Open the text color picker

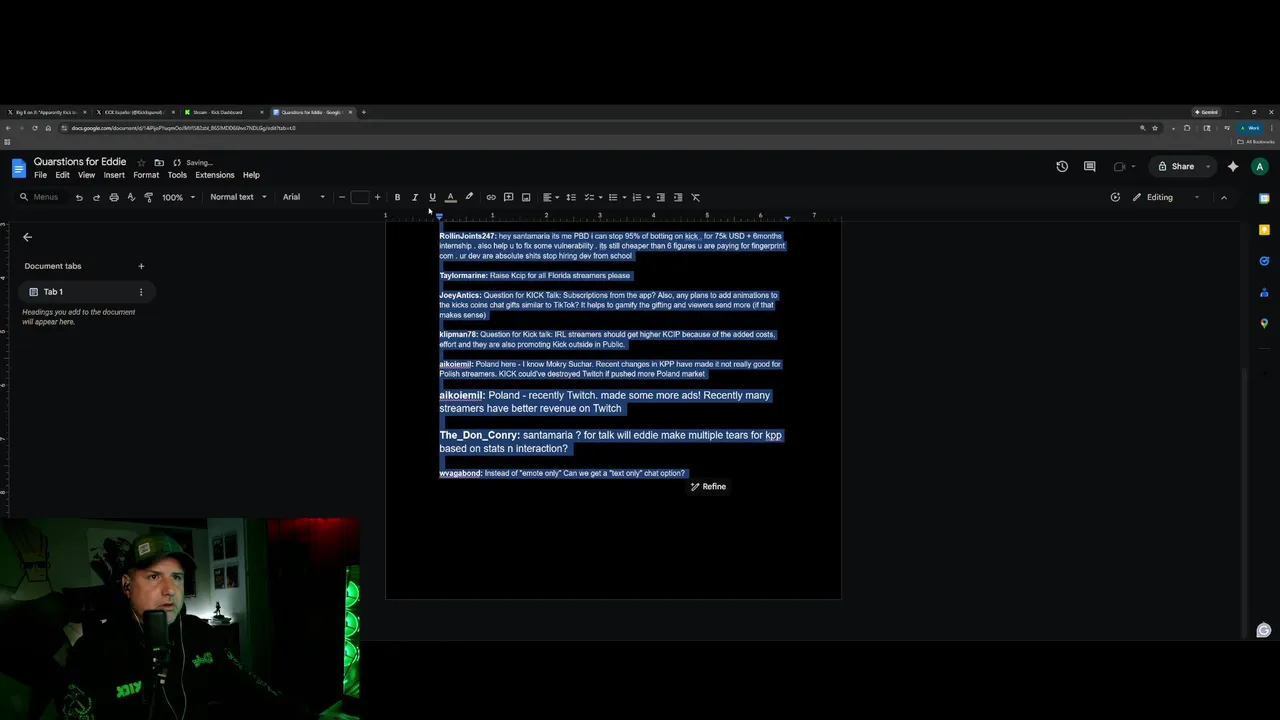(x=450, y=197)
